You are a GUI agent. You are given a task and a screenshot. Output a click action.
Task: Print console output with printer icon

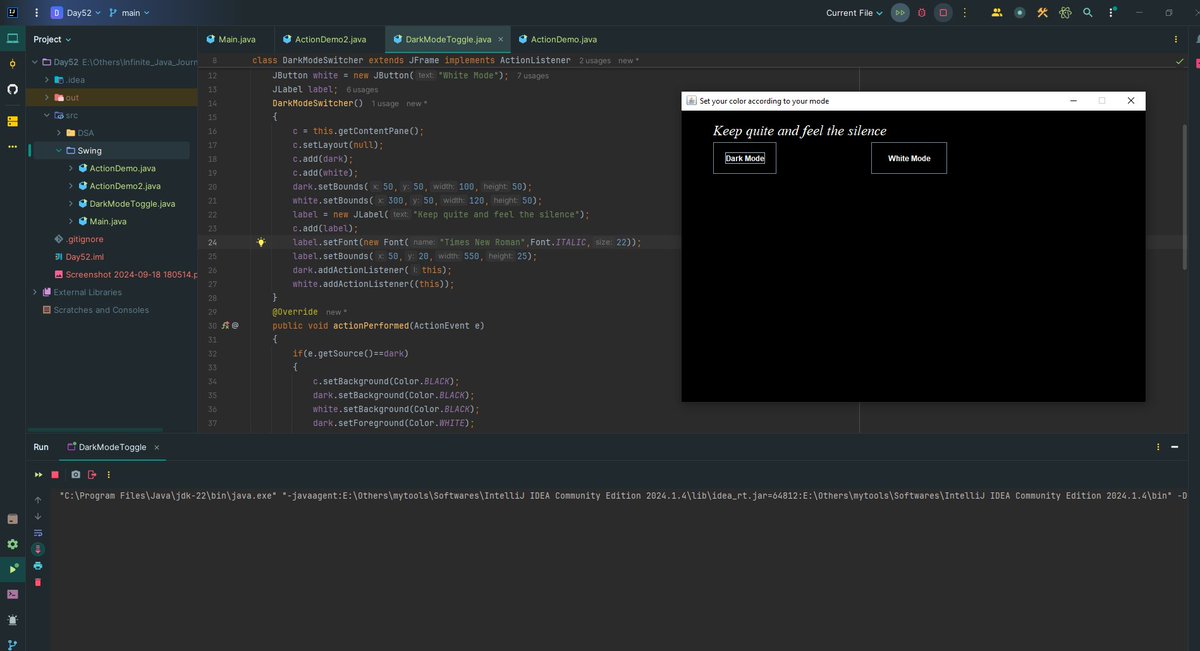(x=39, y=565)
